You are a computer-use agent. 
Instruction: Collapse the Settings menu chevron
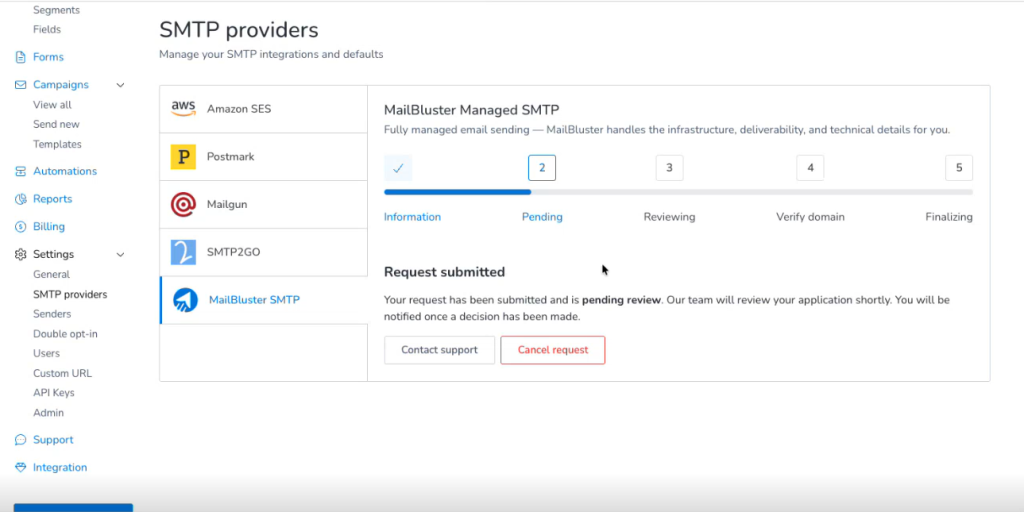point(120,254)
